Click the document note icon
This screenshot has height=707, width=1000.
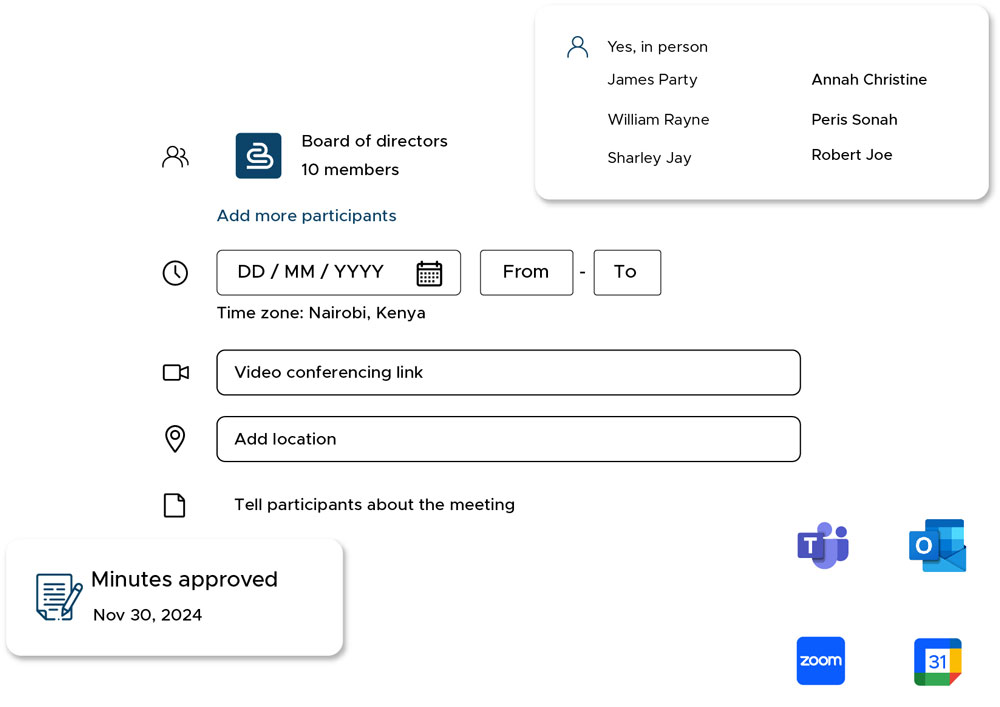(x=175, y=506)
